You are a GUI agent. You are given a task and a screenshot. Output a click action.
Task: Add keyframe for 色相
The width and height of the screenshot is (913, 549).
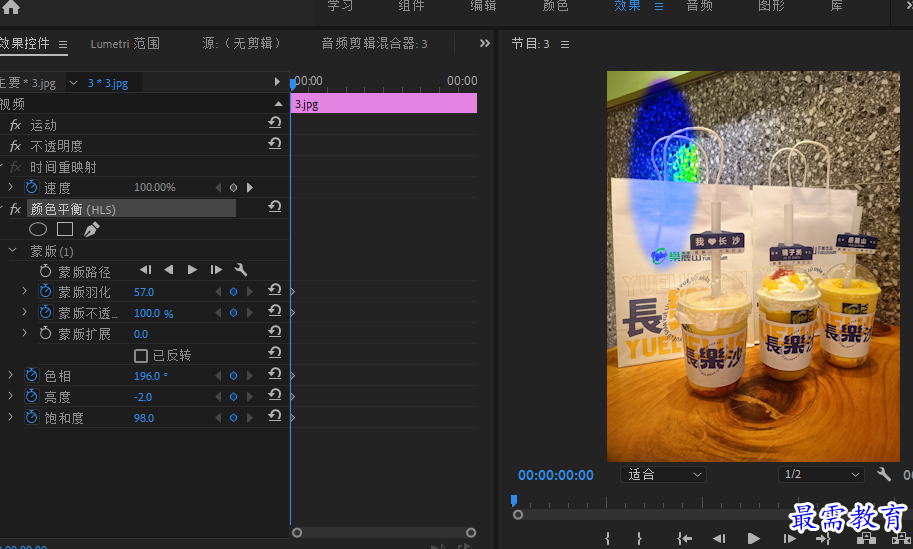[x=233, y=376]
